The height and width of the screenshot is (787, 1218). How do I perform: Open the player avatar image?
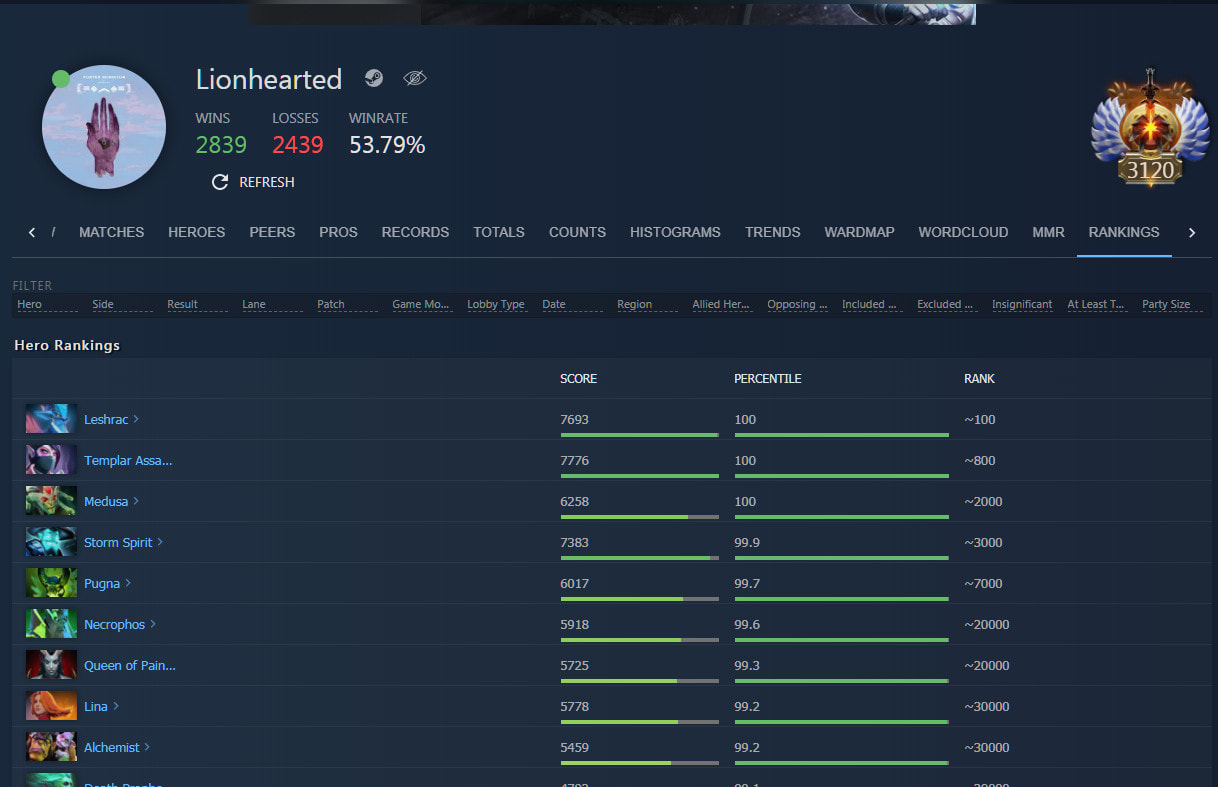point(104,127)
